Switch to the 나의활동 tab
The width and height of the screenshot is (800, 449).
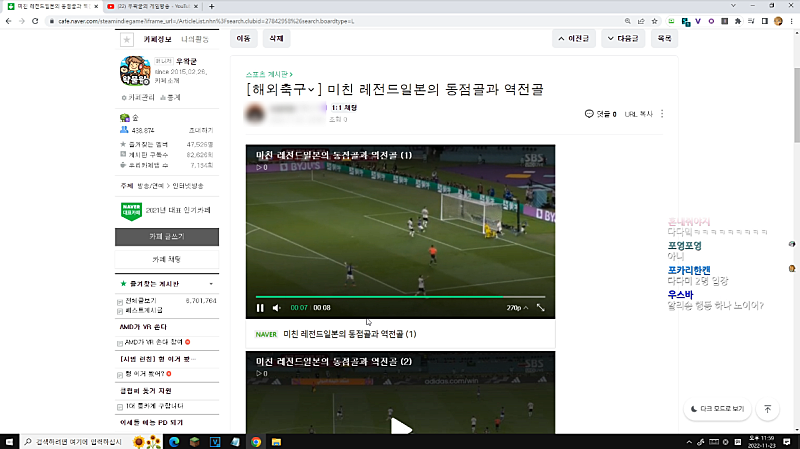tap(195, 39)
